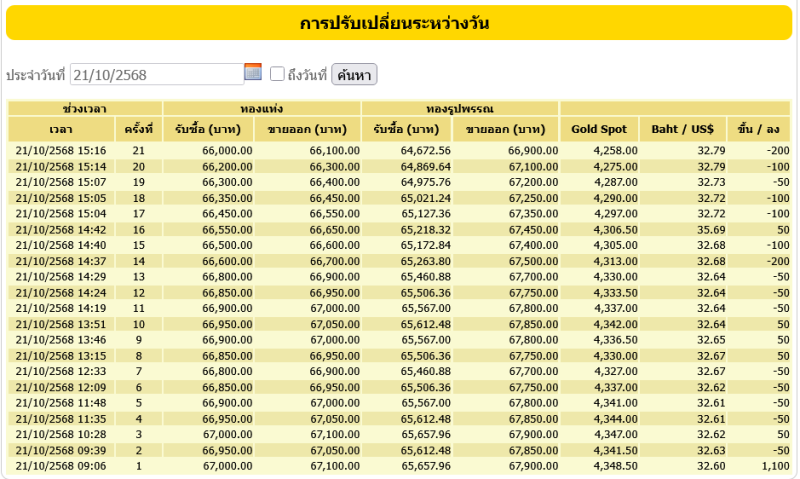Click the การปรับเปลี่ยนระหว่างวัน title banner

click(x=399, y=23)
